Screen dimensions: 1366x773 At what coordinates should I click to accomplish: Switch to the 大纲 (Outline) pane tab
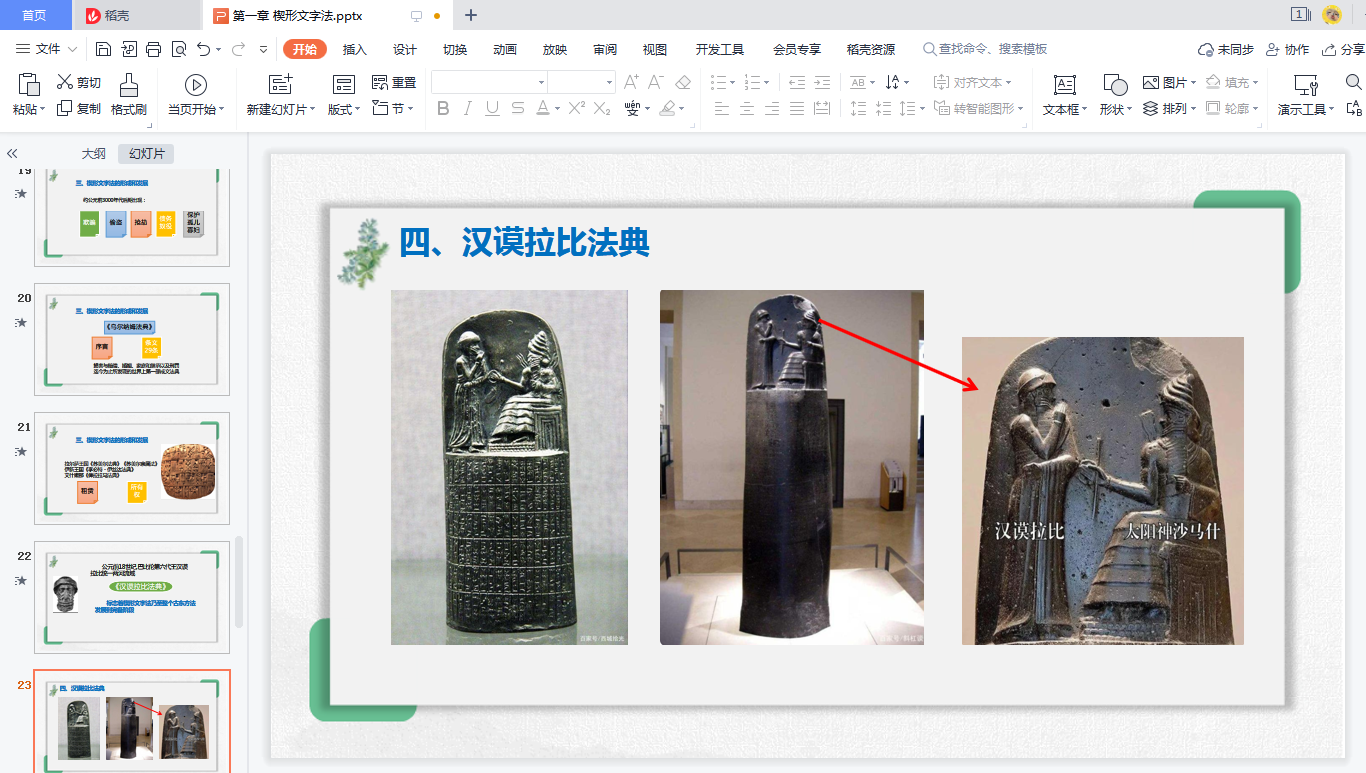(x=93, y=153)
